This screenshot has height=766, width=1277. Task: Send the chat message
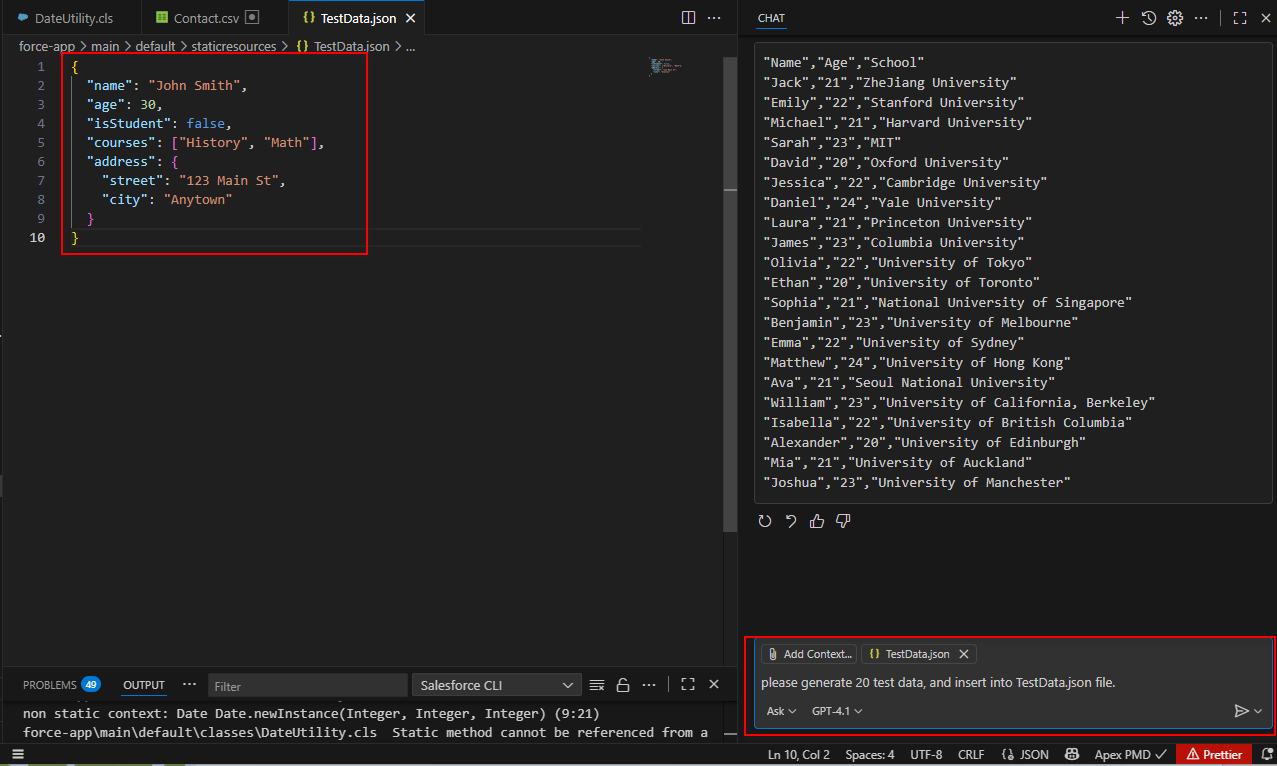1241,711
